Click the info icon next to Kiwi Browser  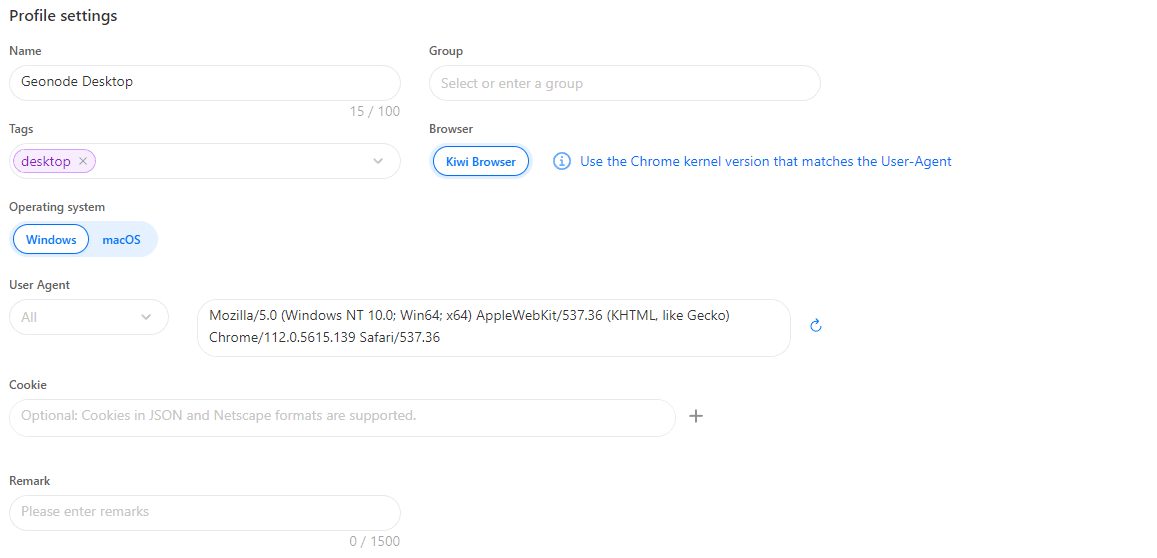pos(562,161)
